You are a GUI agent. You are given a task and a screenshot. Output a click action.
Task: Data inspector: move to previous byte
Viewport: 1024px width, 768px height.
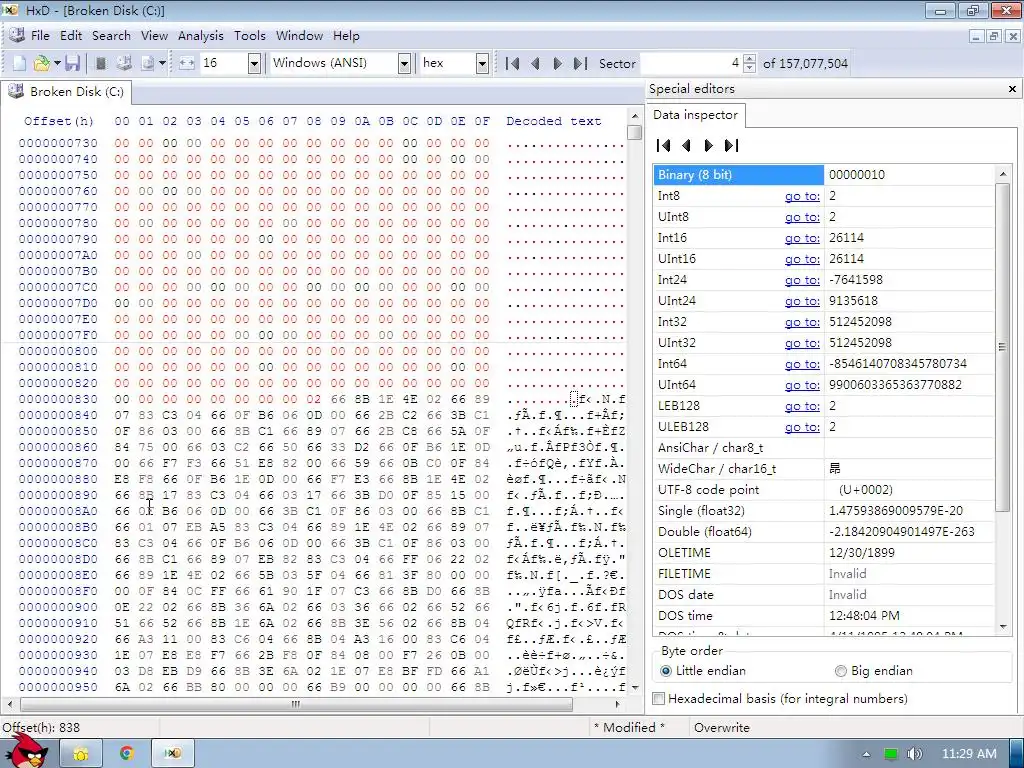point(686,145)
